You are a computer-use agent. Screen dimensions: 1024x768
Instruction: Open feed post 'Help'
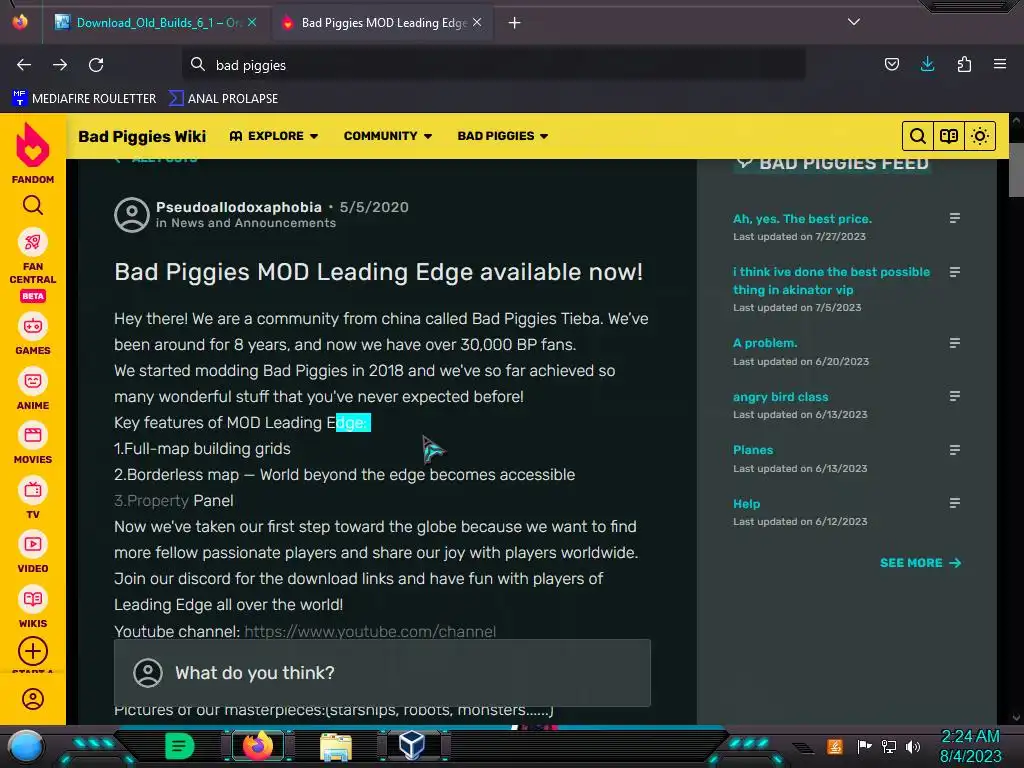point(746,504)
